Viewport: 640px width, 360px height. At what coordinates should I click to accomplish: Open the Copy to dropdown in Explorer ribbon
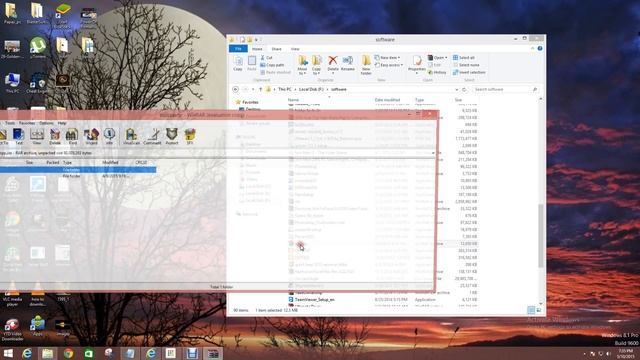[317, 65]
